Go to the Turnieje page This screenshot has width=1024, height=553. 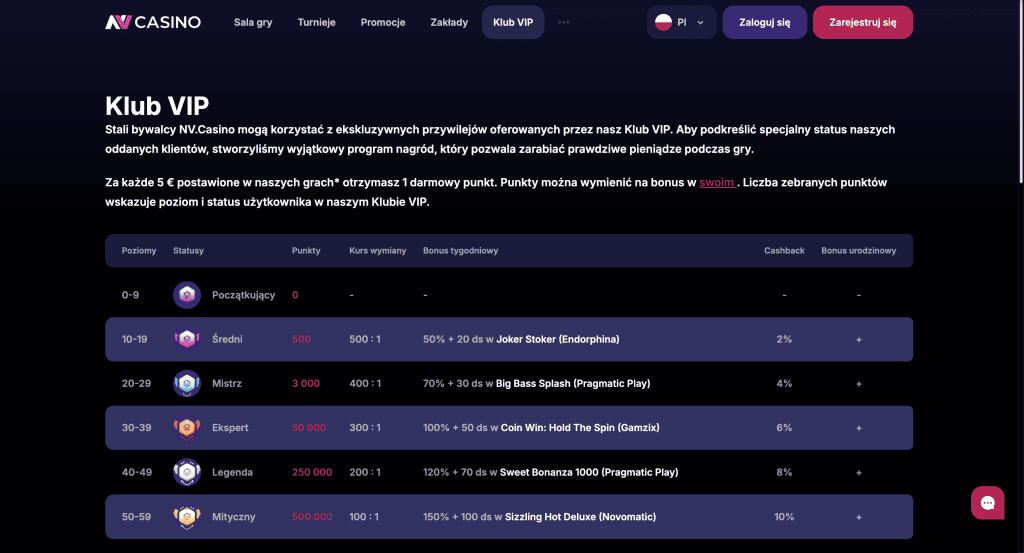coord(316,22)
